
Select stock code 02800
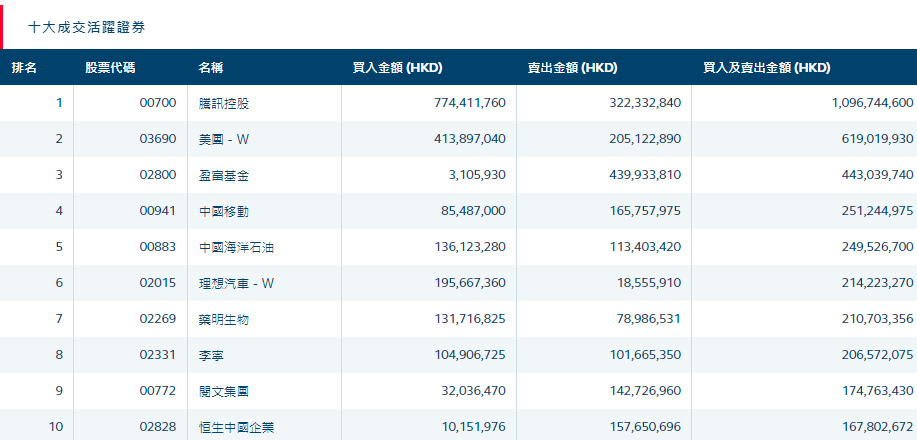click(158, 175)
